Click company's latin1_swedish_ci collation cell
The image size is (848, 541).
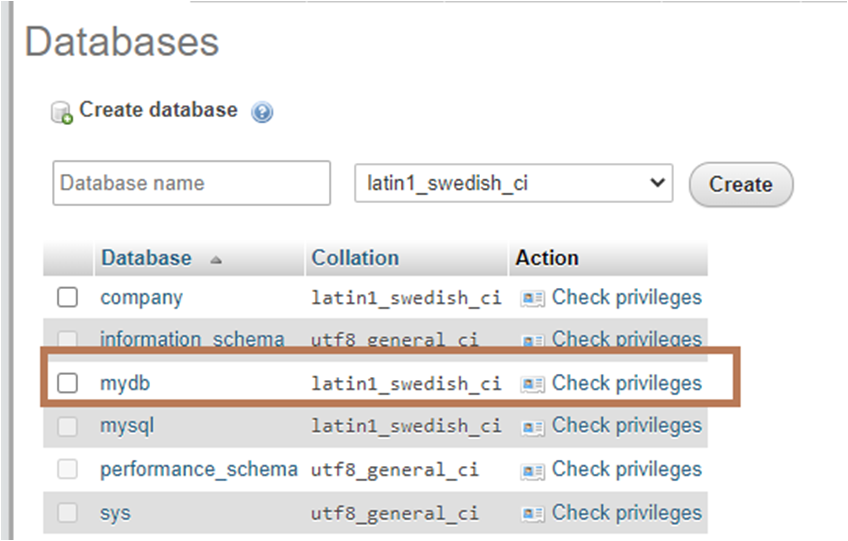click(x=406, y=298)
